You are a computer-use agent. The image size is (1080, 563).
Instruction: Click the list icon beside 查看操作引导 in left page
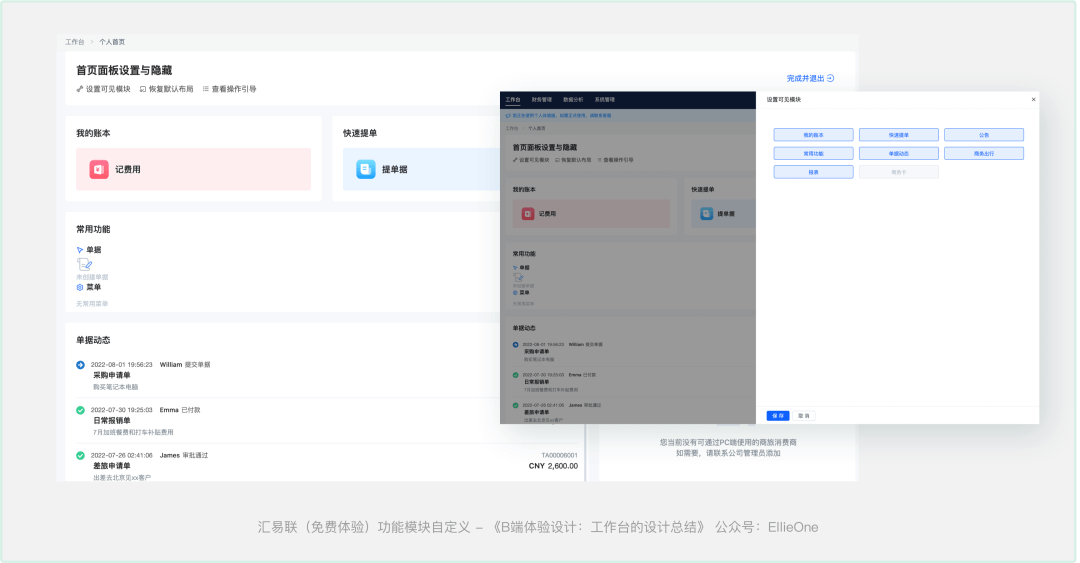[205, 89]
